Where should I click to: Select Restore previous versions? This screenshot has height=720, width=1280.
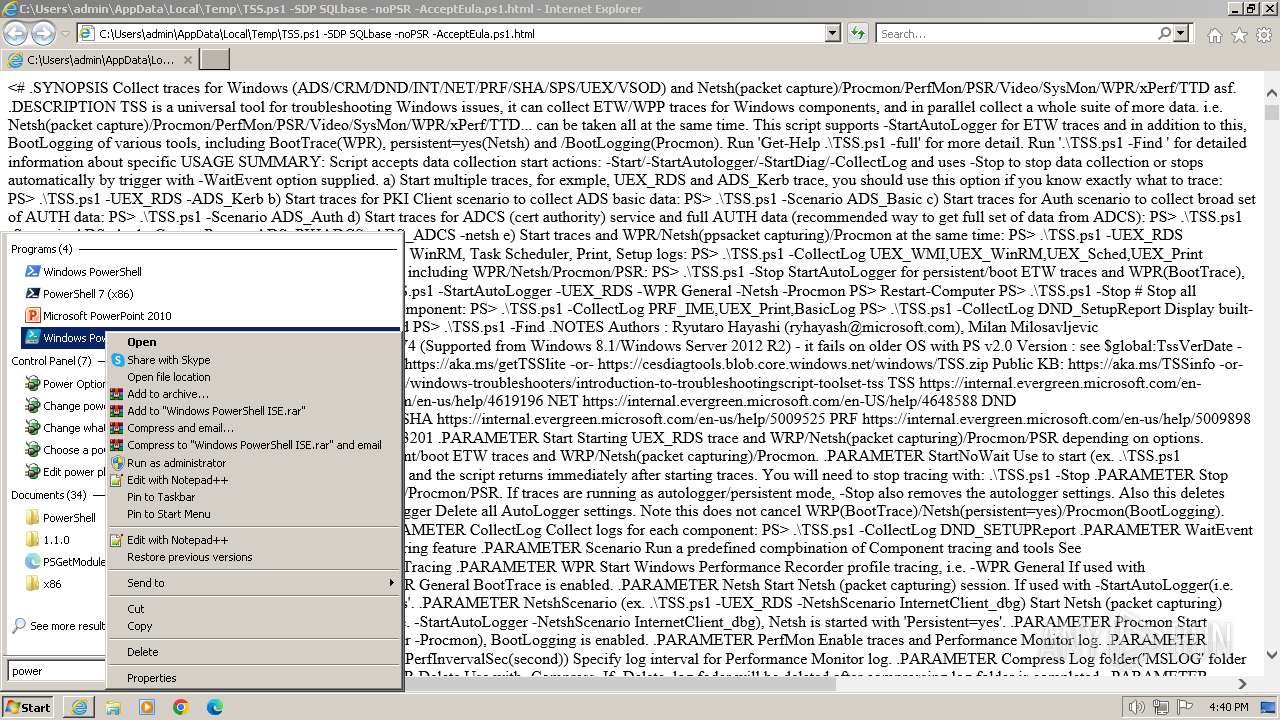tap(253, 557)
